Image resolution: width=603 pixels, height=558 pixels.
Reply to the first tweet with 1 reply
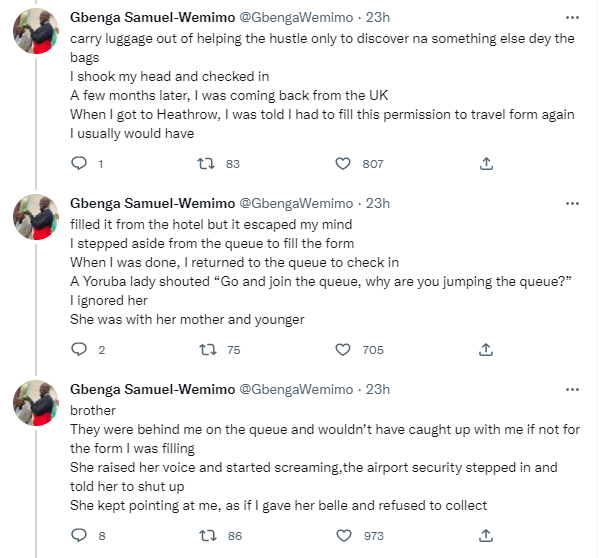point(82,163)
